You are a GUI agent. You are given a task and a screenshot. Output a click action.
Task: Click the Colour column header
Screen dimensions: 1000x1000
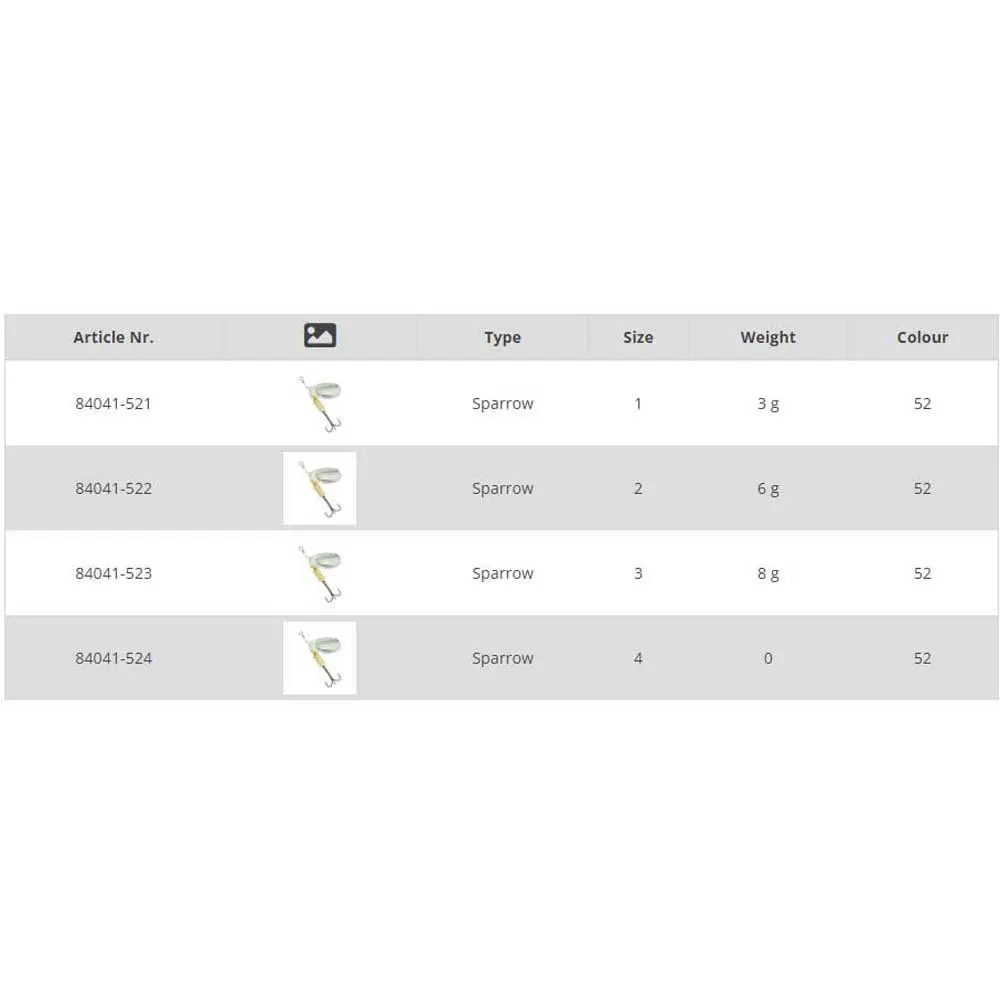click(x=922, y=337)
